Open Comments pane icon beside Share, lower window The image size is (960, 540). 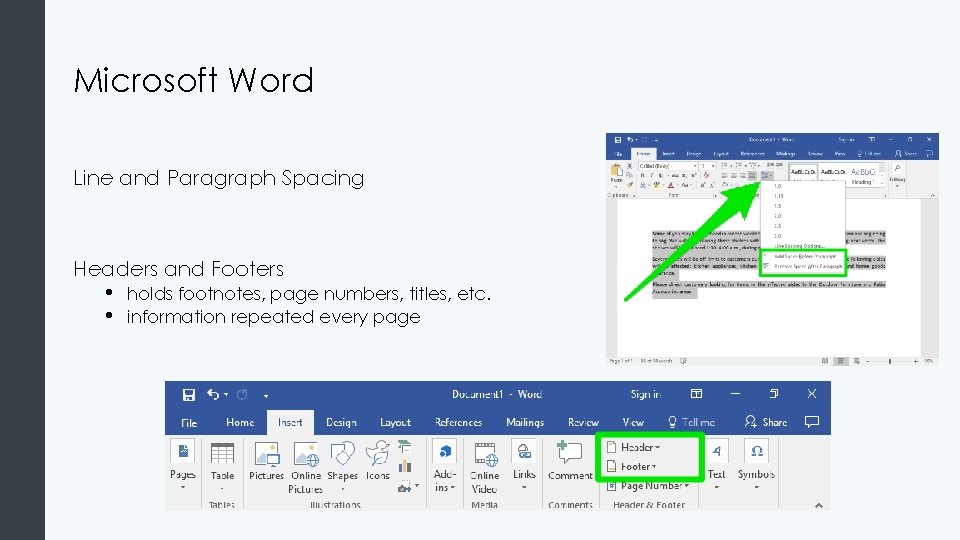coord(812,421)
